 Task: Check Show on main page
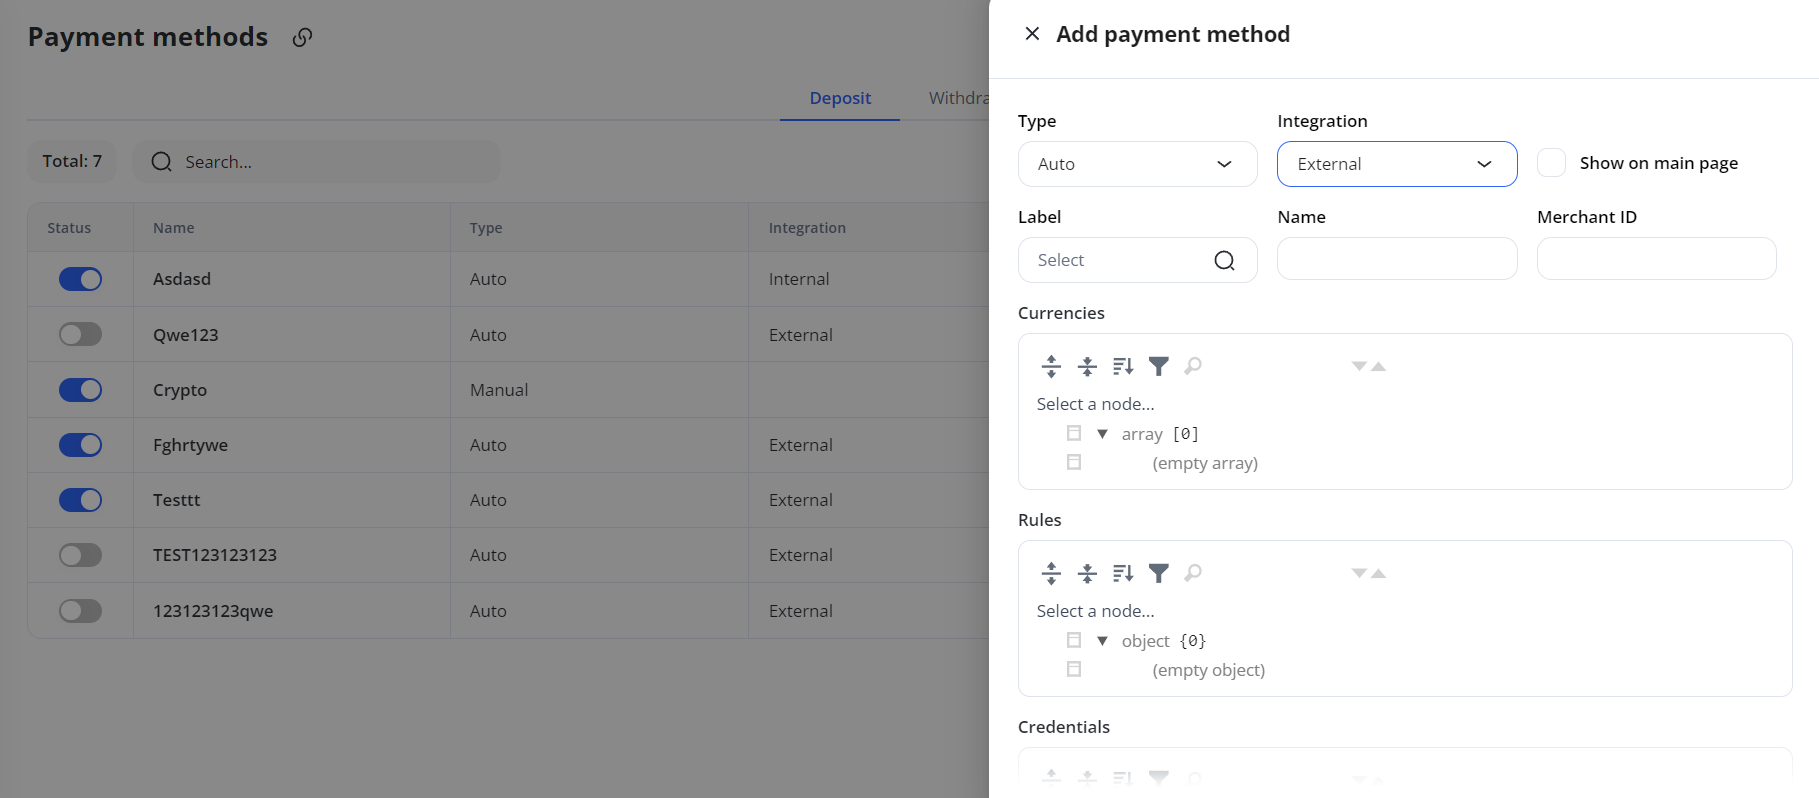tap(1551, 163)
